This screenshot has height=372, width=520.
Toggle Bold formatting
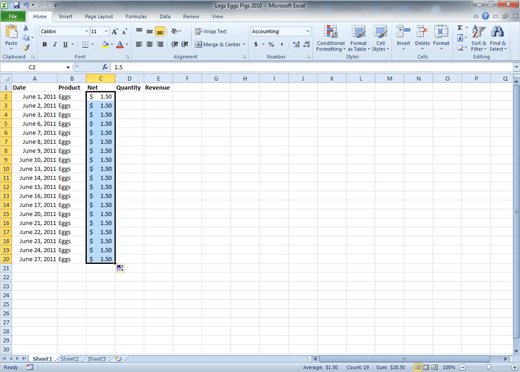pos(45,44)
